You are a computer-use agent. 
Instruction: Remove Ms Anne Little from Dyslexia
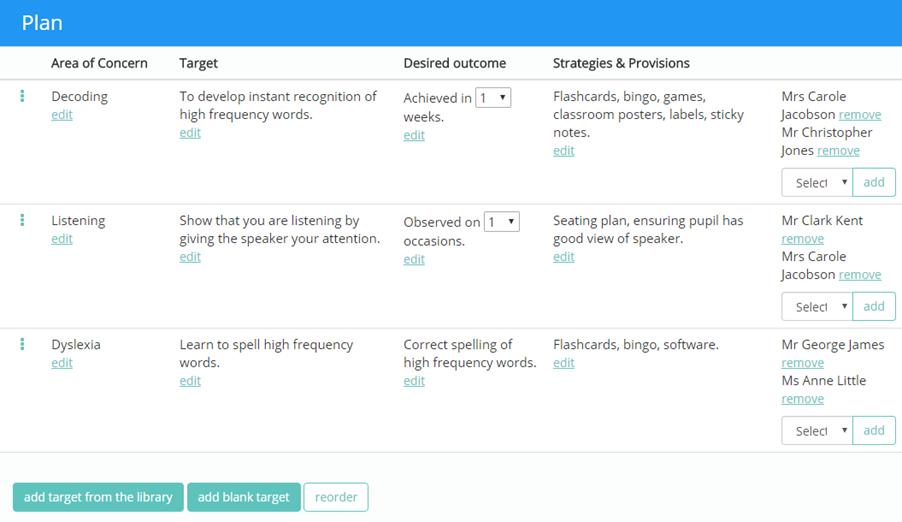802,399
